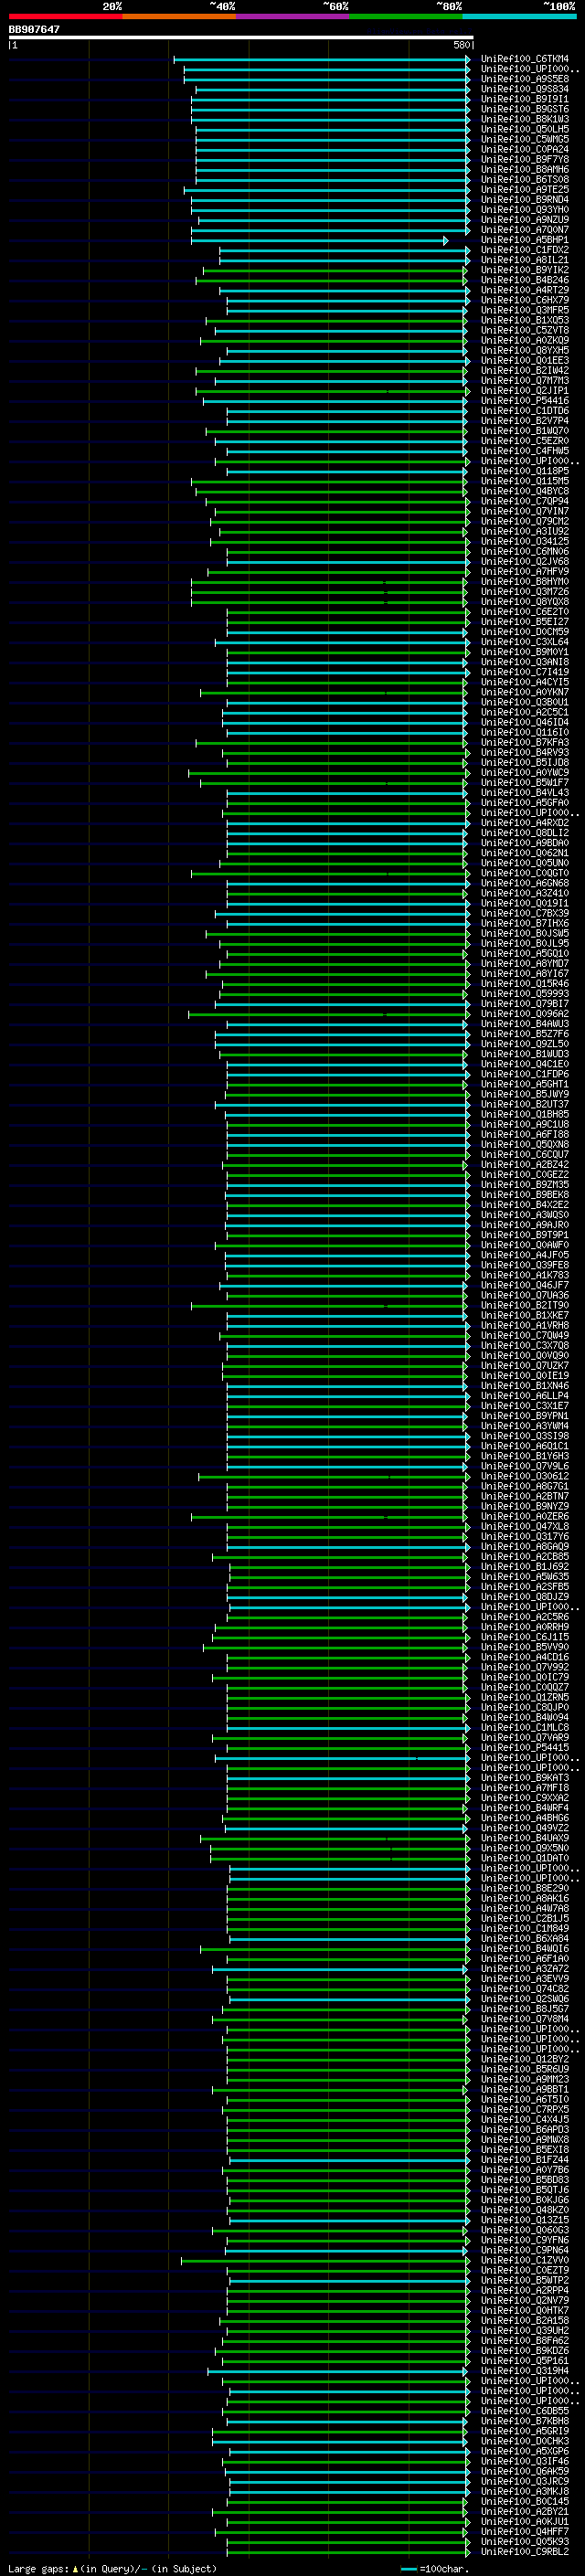Image resolution: width=585 pixels, height=2576 pixels.
Task: Select label UniRef100_B9T9P1
Action: pos(524,1235)
